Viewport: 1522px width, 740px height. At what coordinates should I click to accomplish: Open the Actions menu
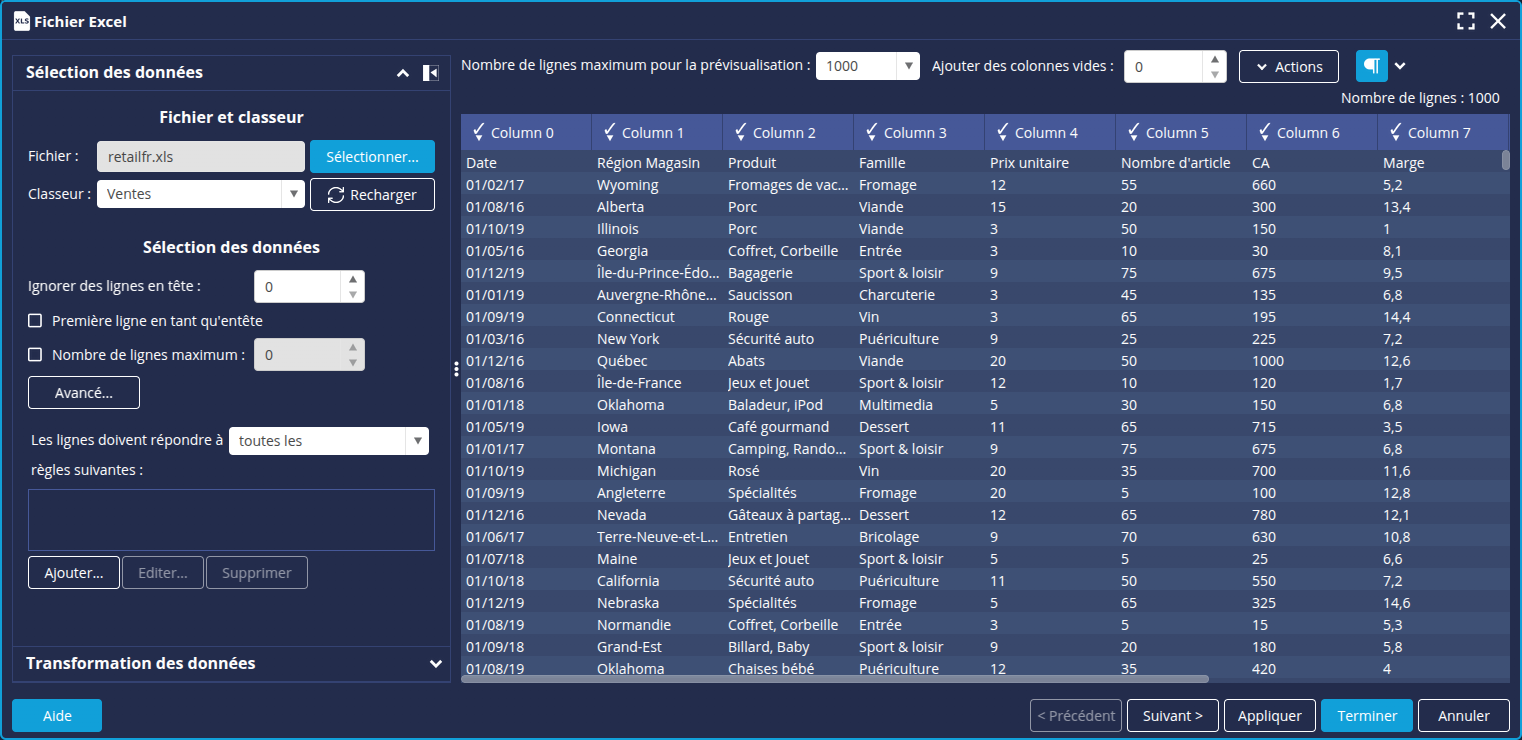[1288, 67]
